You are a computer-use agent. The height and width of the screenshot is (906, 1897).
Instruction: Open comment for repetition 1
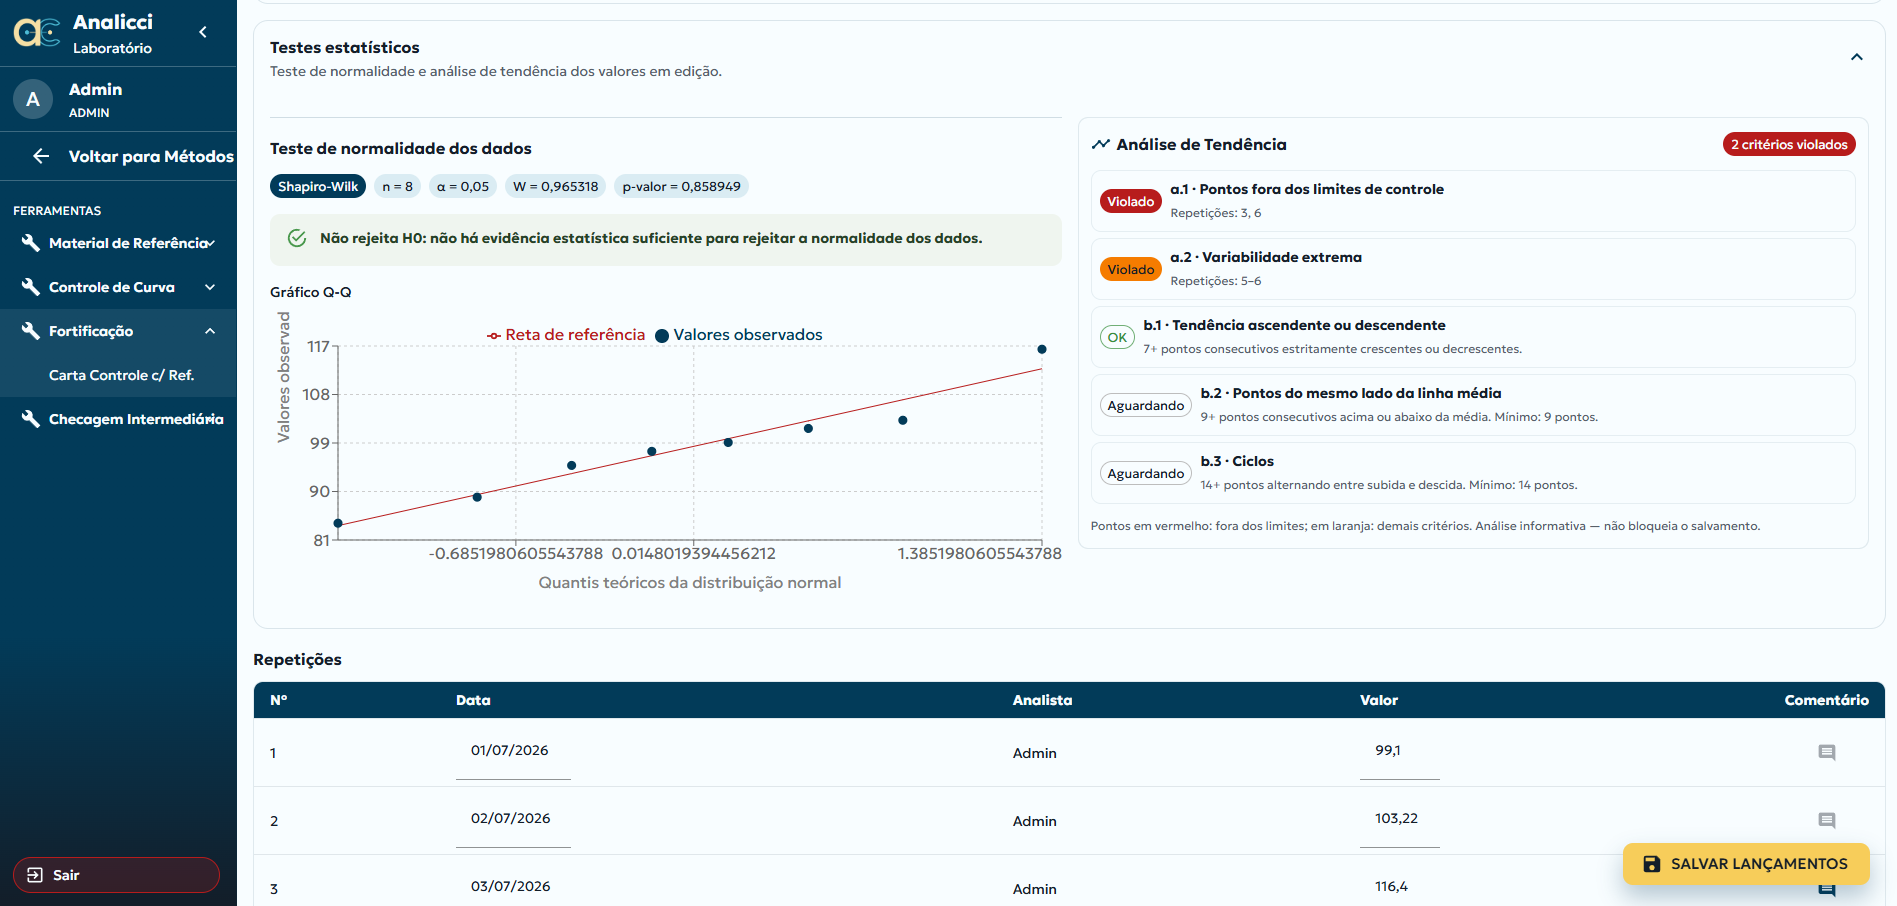[1827, 752]
